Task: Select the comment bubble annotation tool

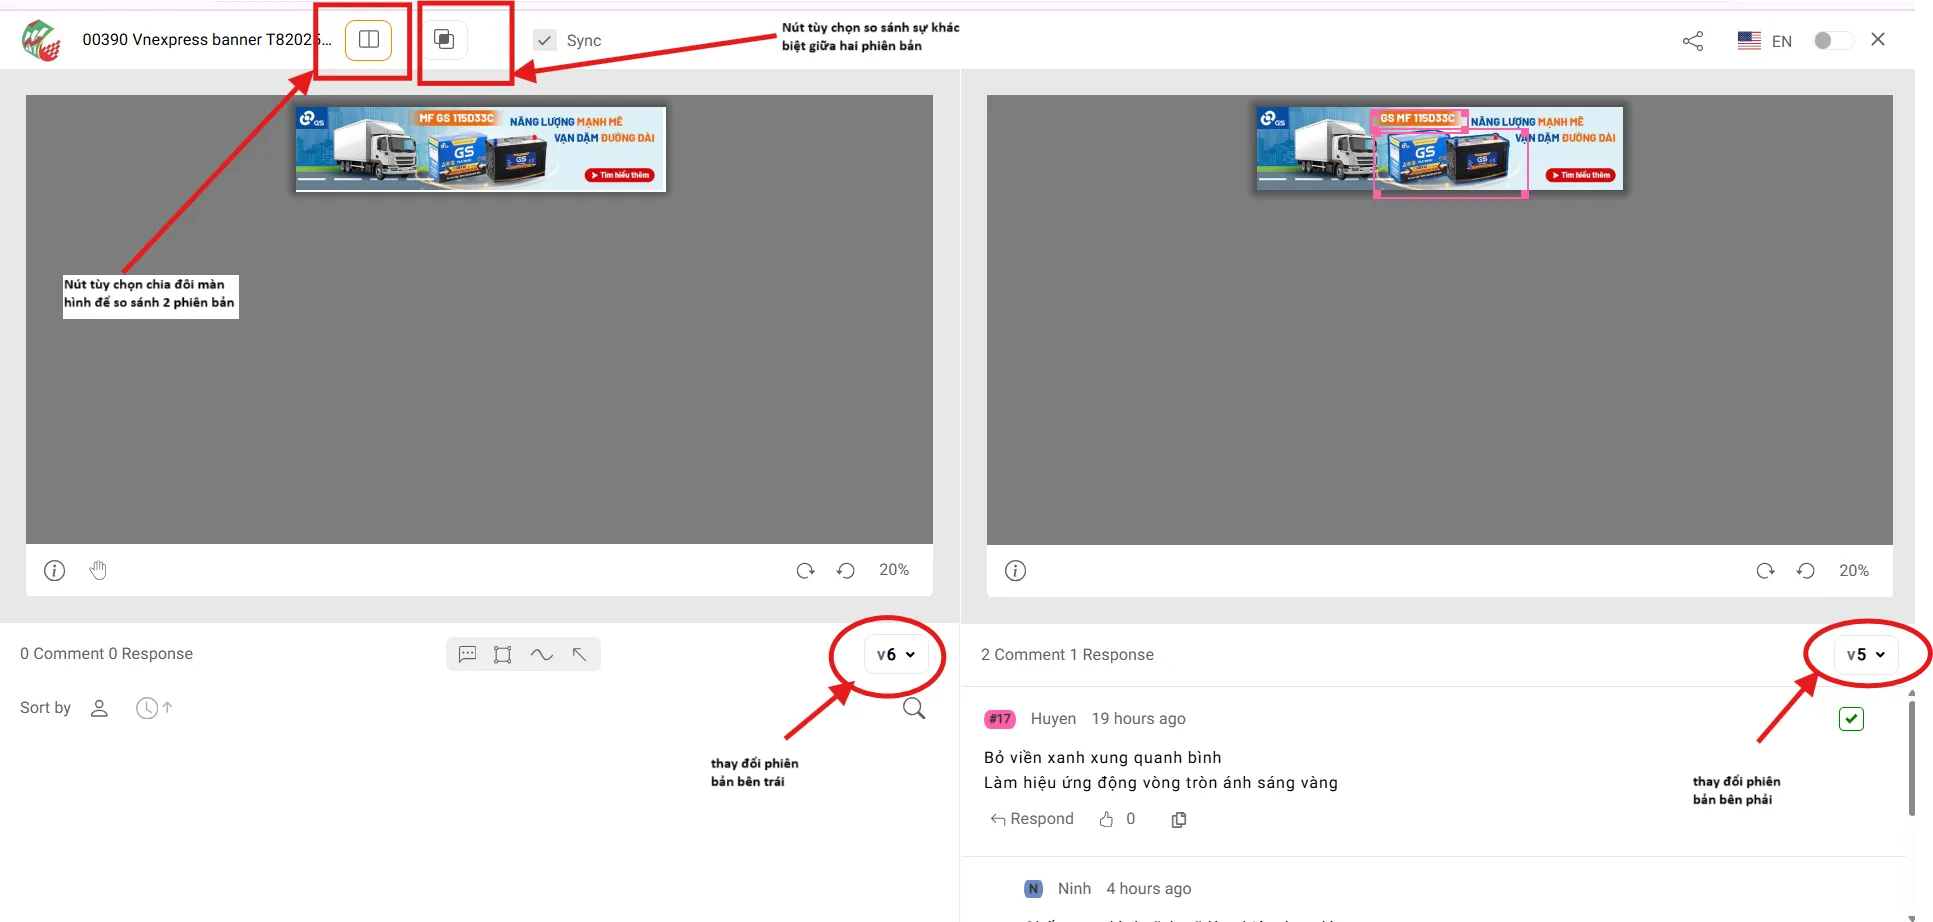Action: coord(467,654)
